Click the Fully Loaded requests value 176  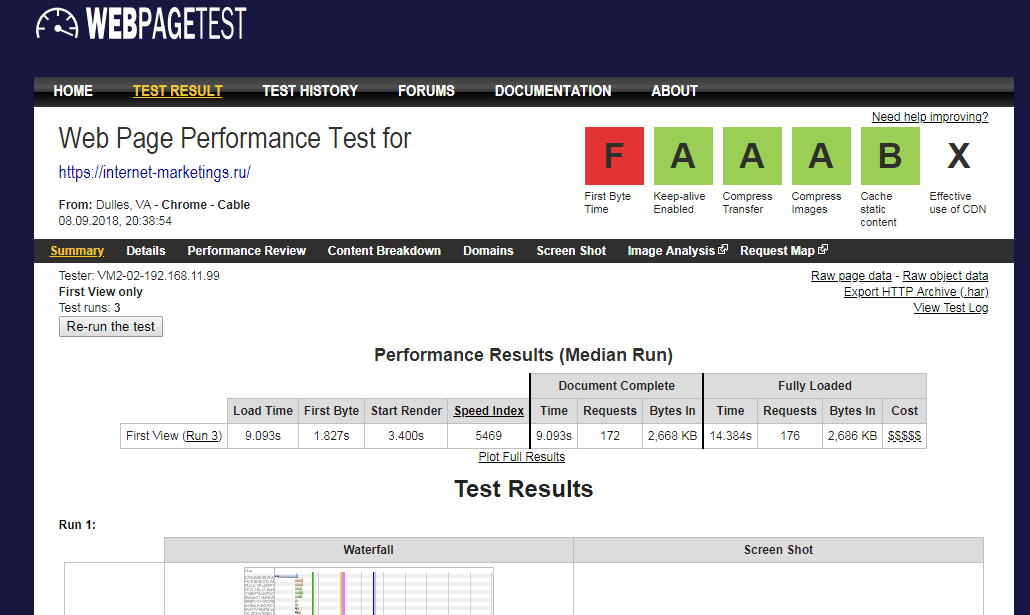[x=790, y=436]
